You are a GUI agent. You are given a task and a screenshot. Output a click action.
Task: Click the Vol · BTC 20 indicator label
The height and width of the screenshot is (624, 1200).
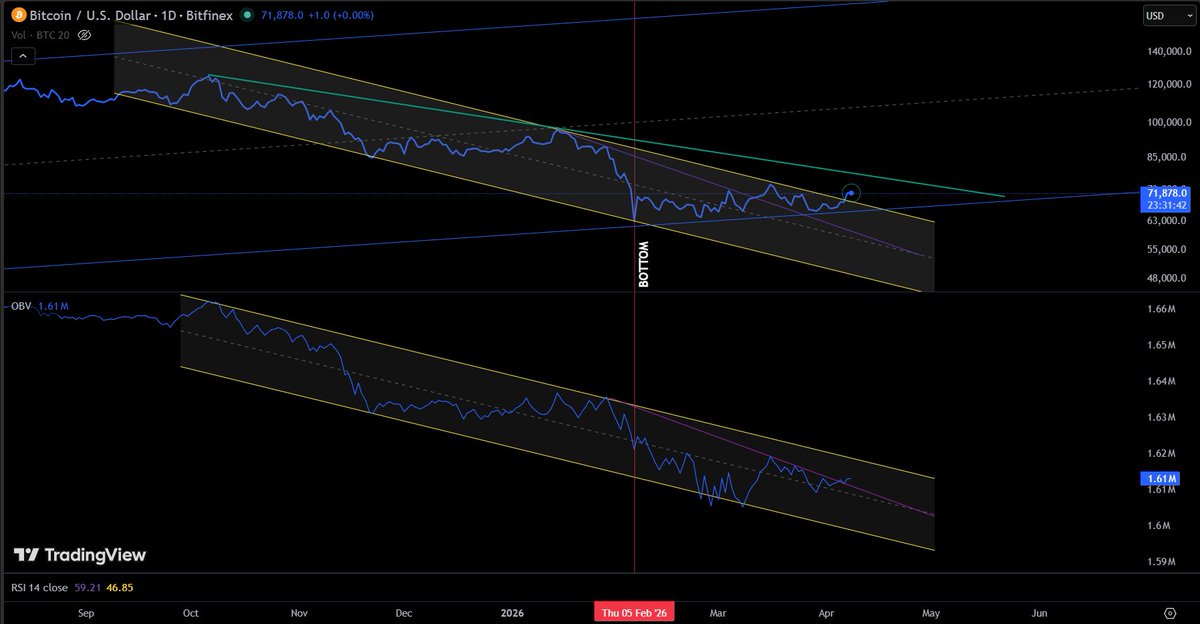point(41,34)
